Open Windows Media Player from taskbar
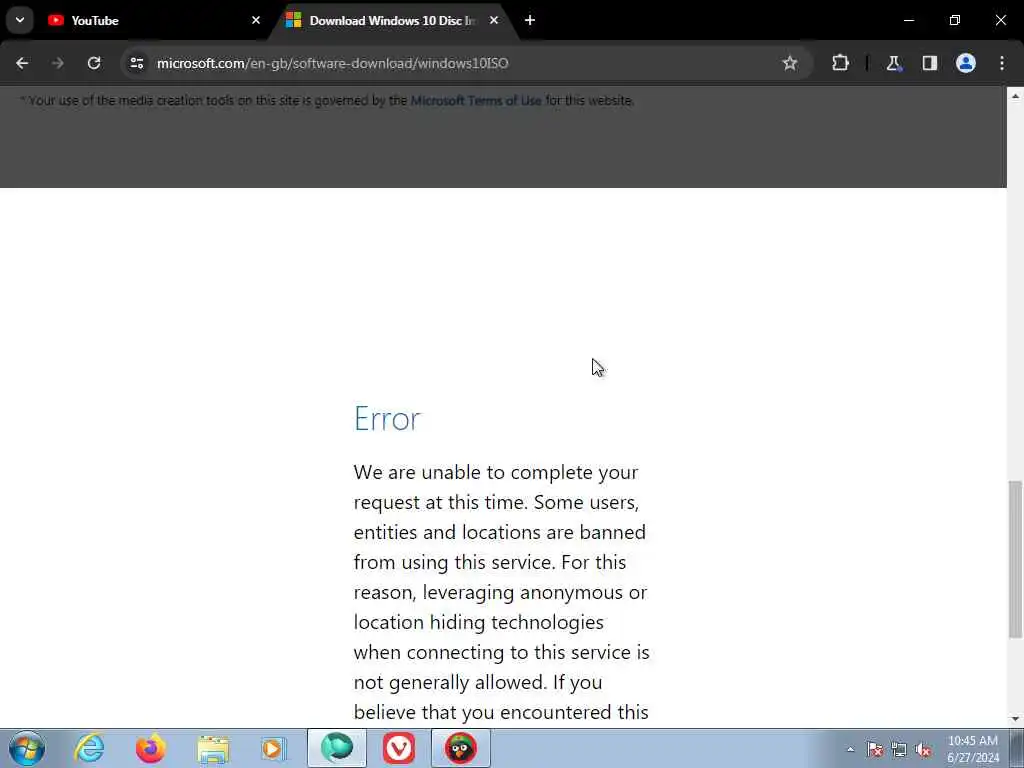 [274, 748]
